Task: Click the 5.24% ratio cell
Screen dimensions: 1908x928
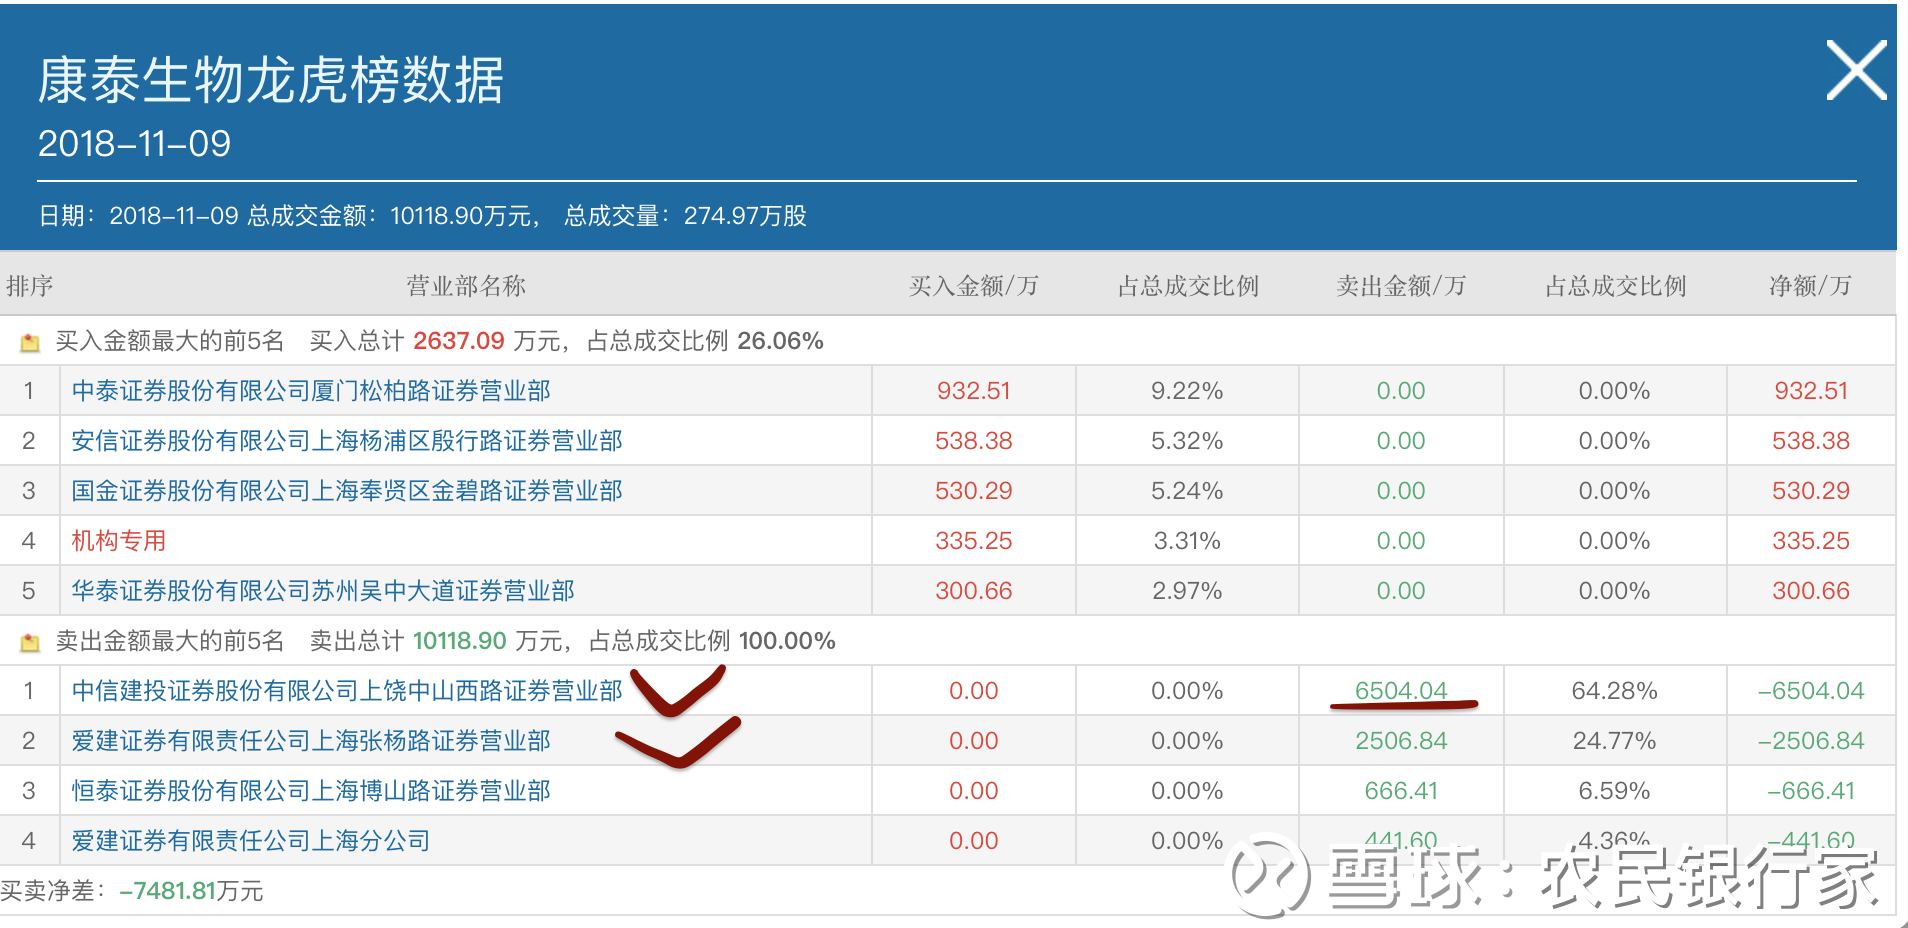Action: coord(1187,491)
